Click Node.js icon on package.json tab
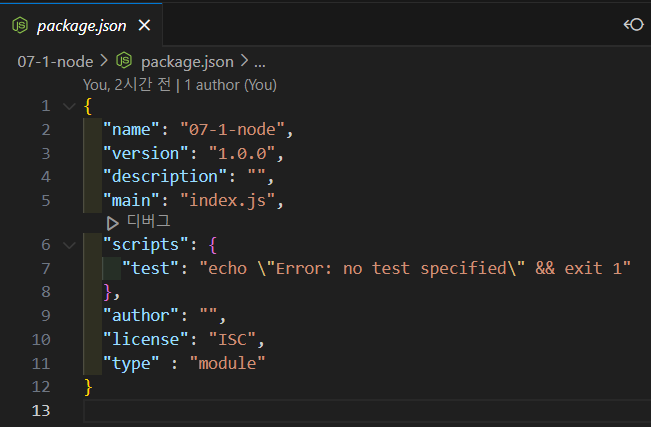This screenshot has width=651, height=427. (20, 26)
